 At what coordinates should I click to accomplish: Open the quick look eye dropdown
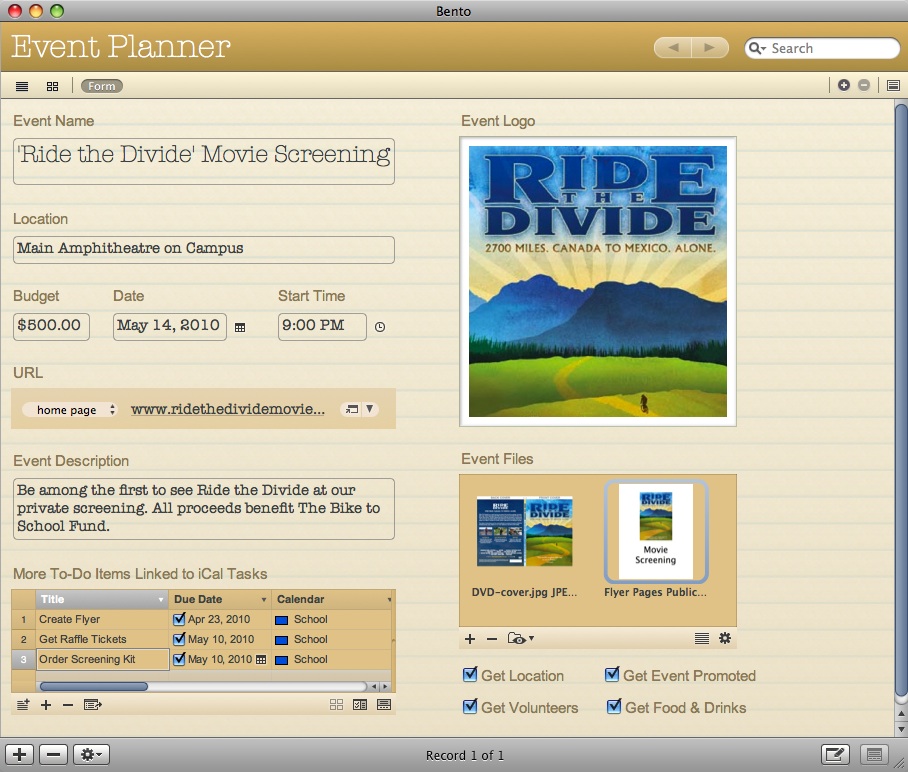point(520,639)
